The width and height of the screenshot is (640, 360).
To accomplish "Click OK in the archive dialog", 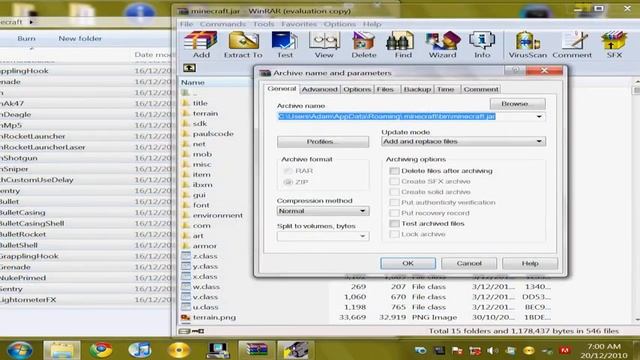I will pos(408,263).
